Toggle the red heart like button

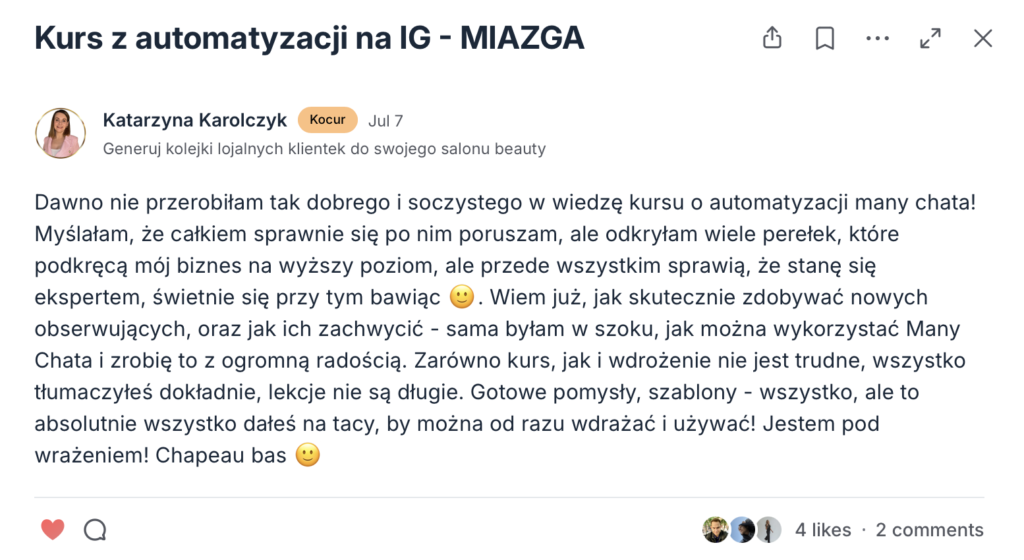click(x=53, y=530)
